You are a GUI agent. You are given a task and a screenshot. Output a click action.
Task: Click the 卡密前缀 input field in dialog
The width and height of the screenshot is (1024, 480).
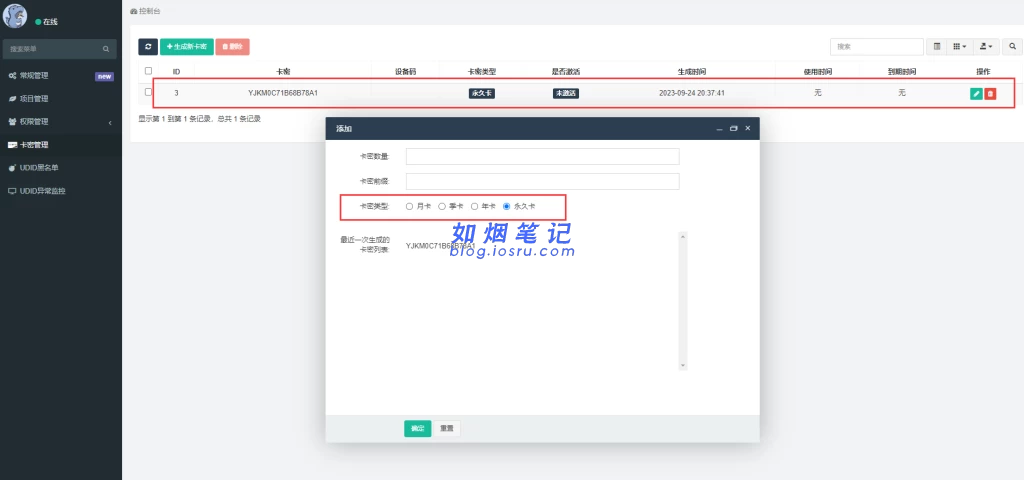[543, 182]
